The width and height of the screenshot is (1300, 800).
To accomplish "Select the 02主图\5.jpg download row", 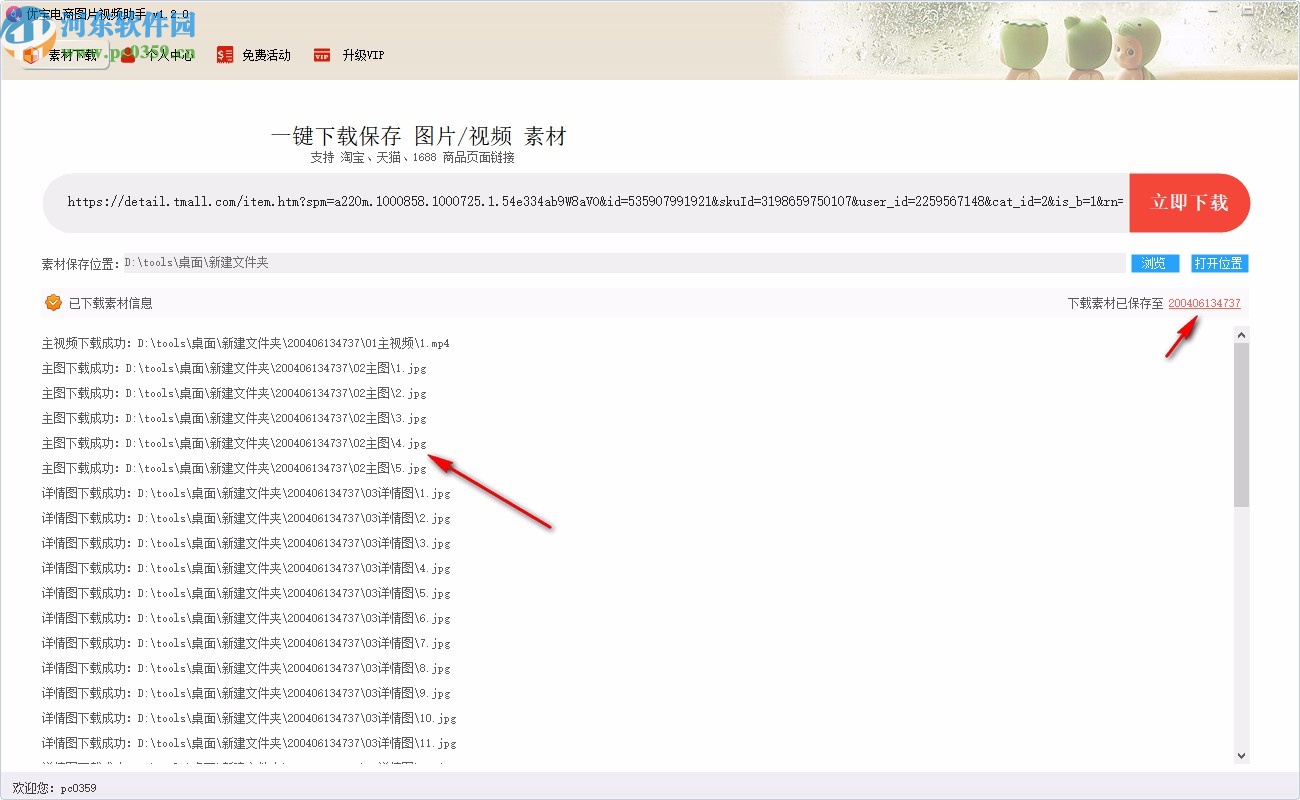I will (234, 469).
